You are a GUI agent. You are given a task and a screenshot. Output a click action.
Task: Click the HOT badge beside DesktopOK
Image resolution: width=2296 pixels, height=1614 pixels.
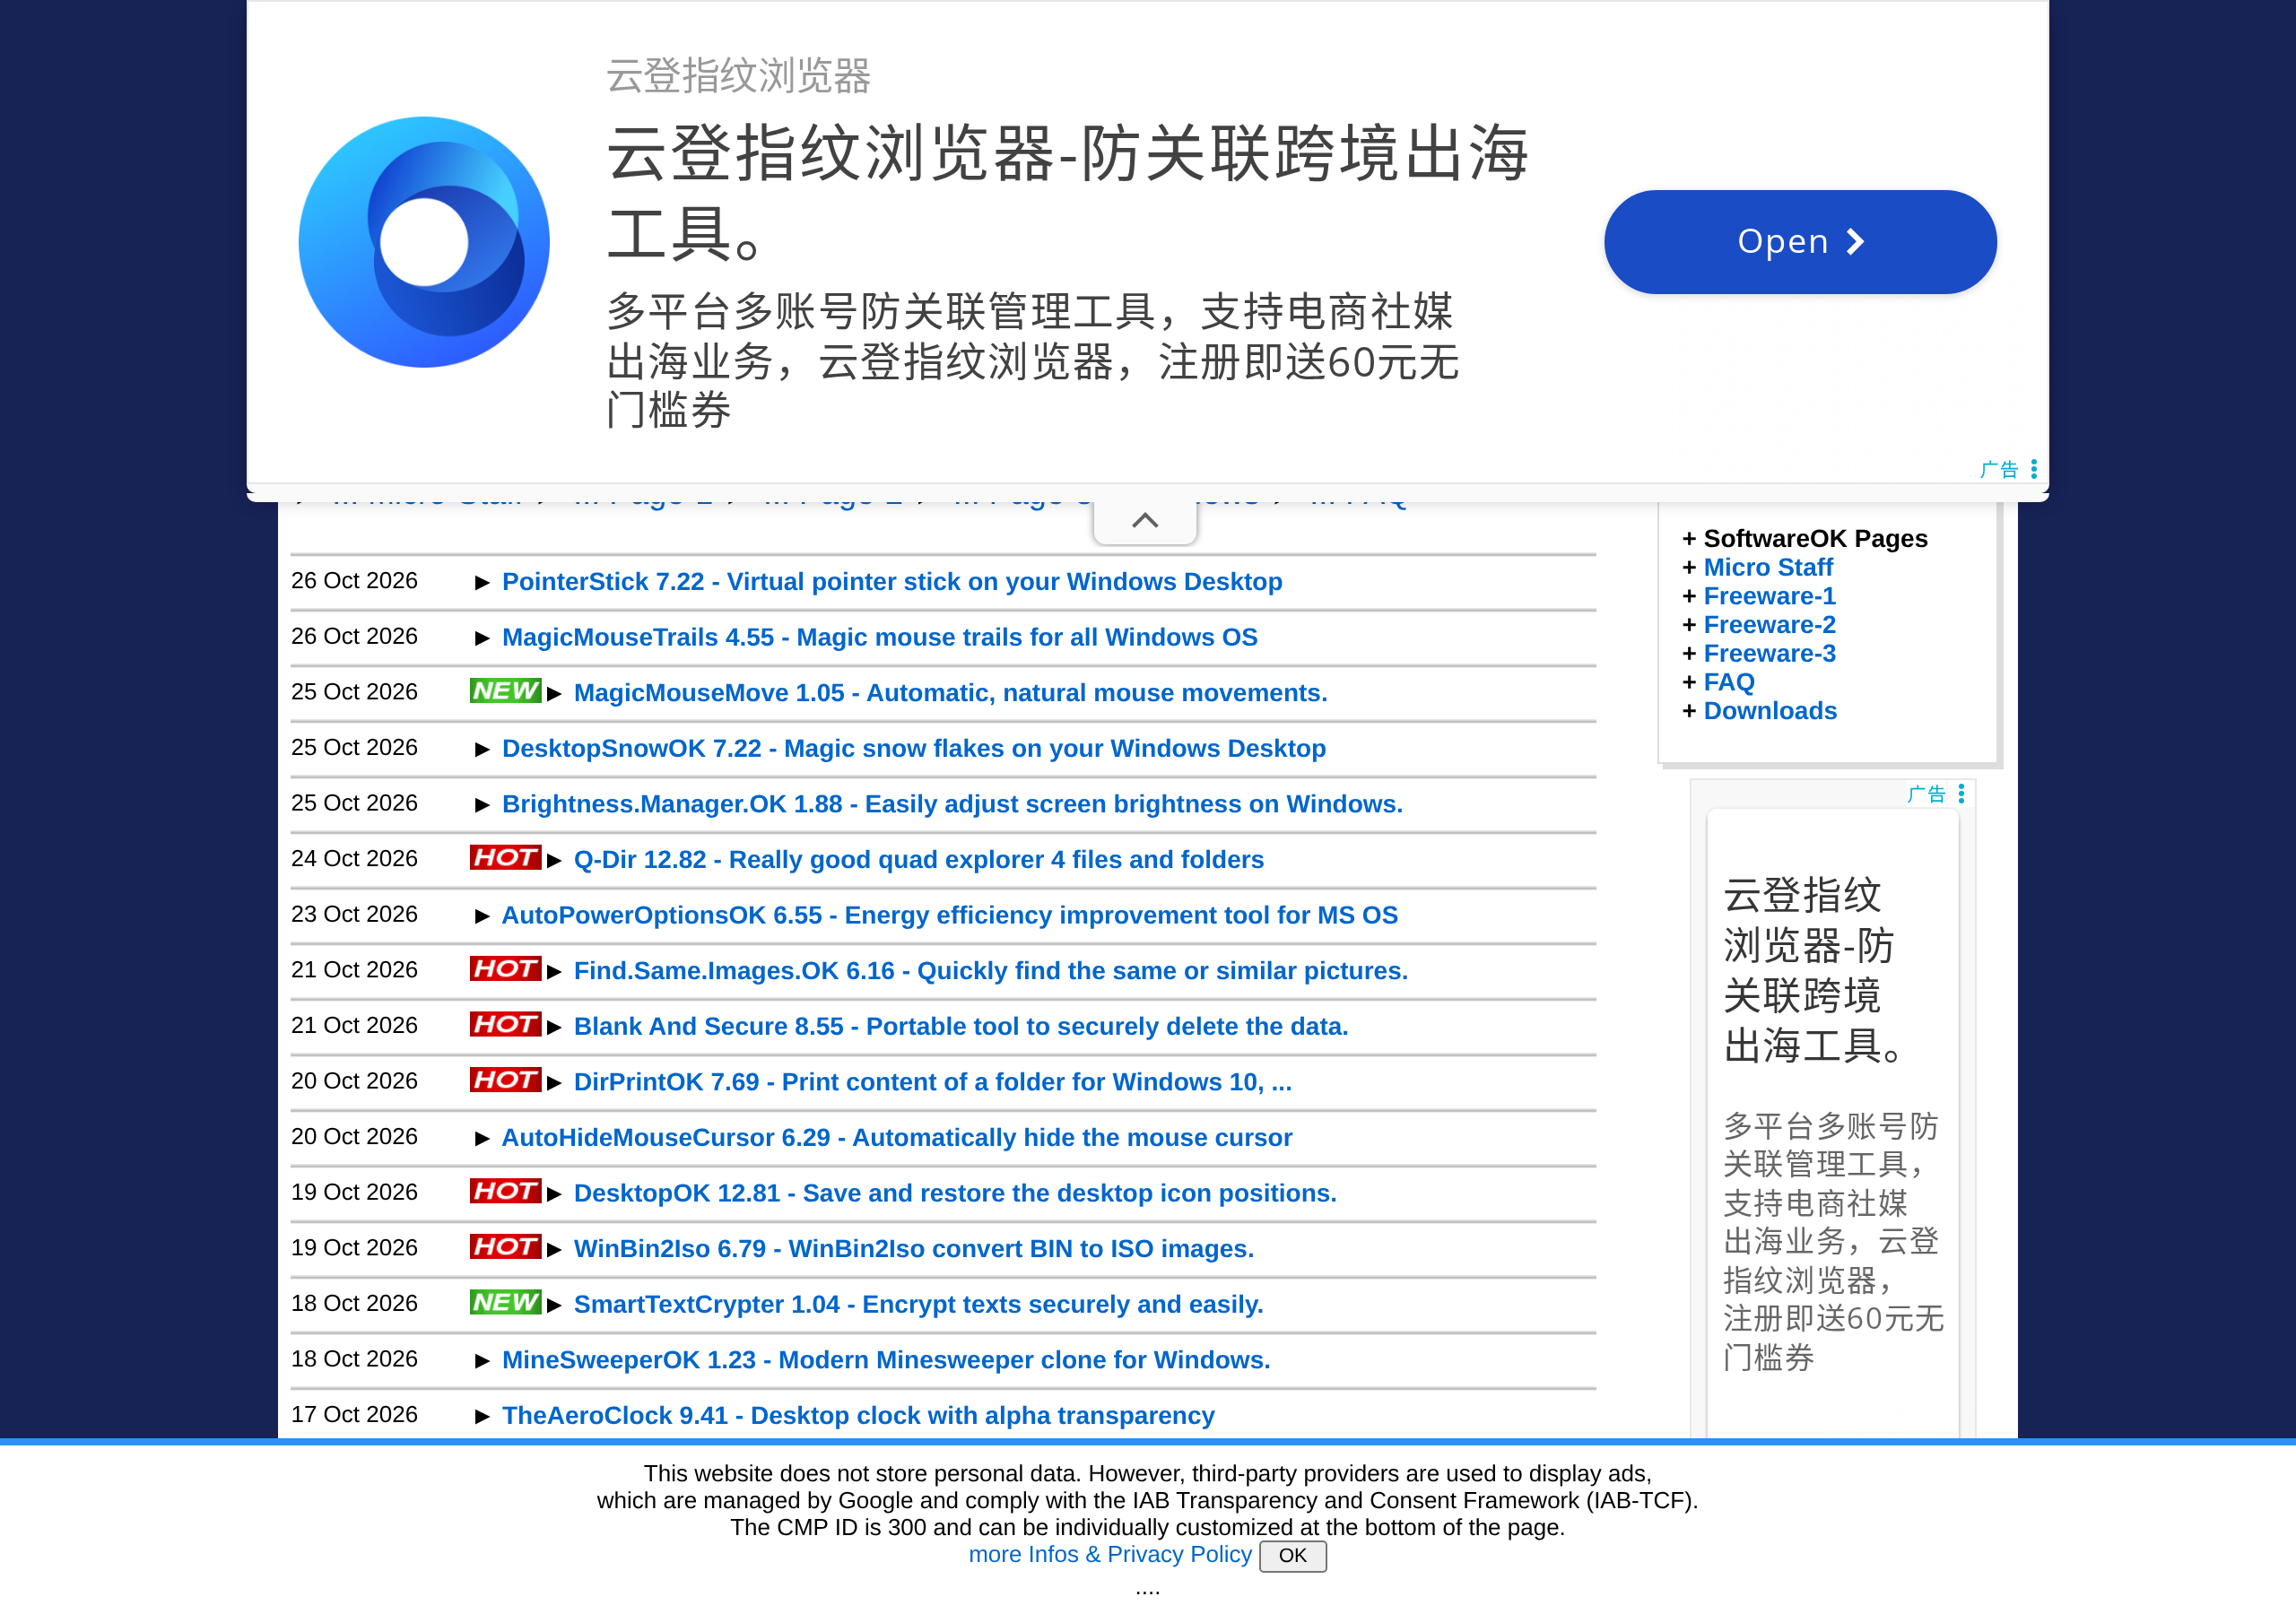(x=505, y=1191)
